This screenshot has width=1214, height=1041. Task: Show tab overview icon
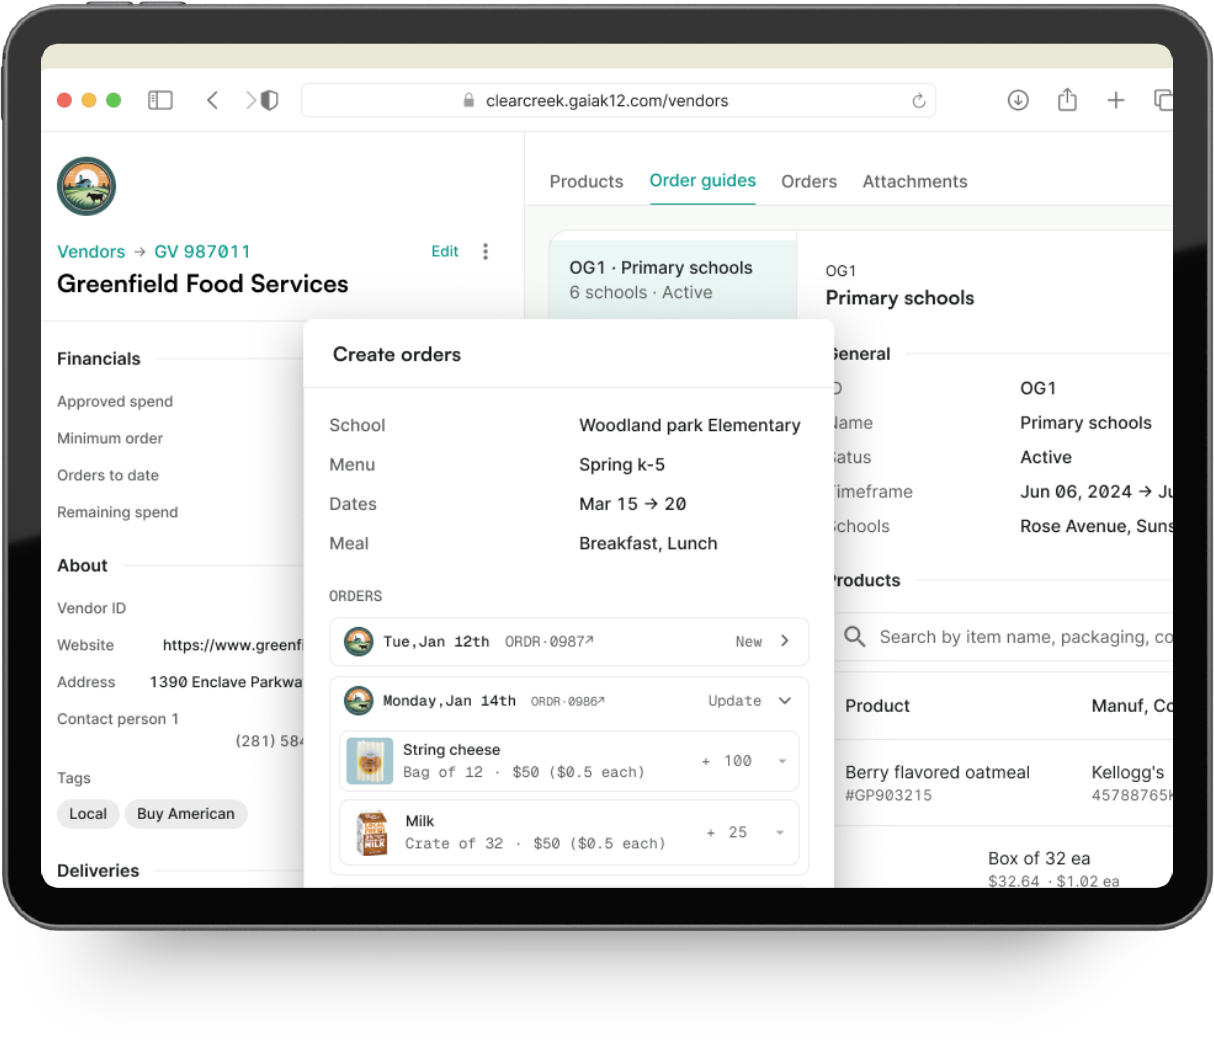tap(1163, 100)
